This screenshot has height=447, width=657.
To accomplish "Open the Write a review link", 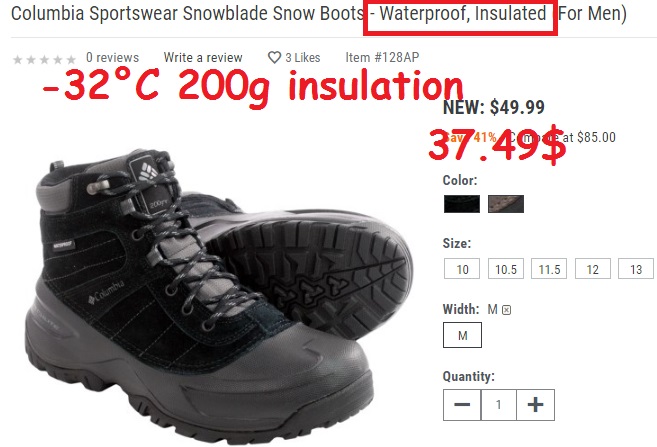I will tap(203, 57).
